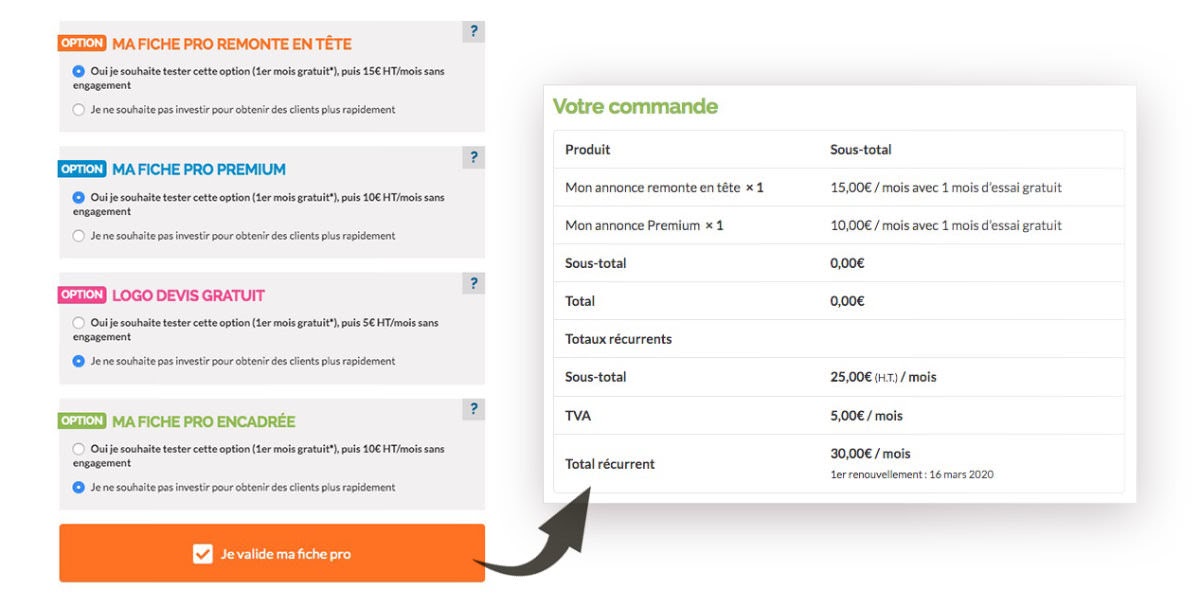Open help for Ma Fiche Pro Remonte En Tête
This screenshot has height=608, width=1200.
tap(472, 31)
